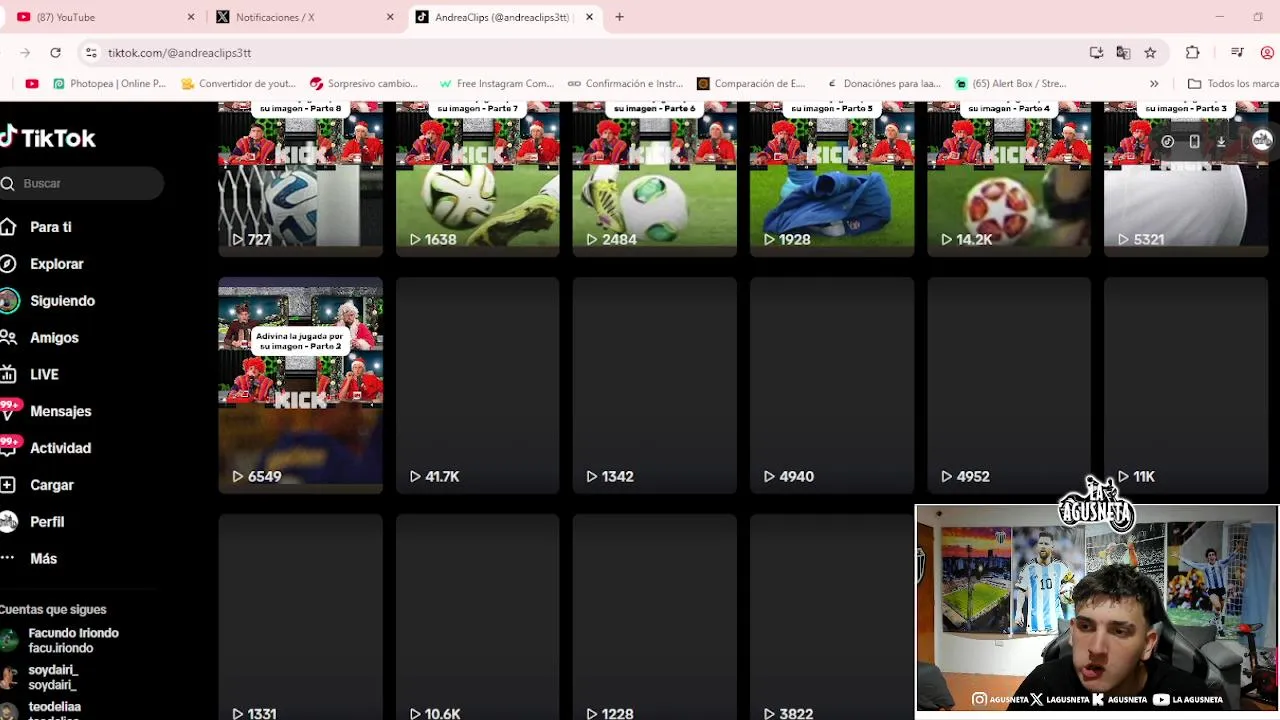Open the Parte 5 video with 1928 views
The image size is (1280, 720).
coord(831,178)
